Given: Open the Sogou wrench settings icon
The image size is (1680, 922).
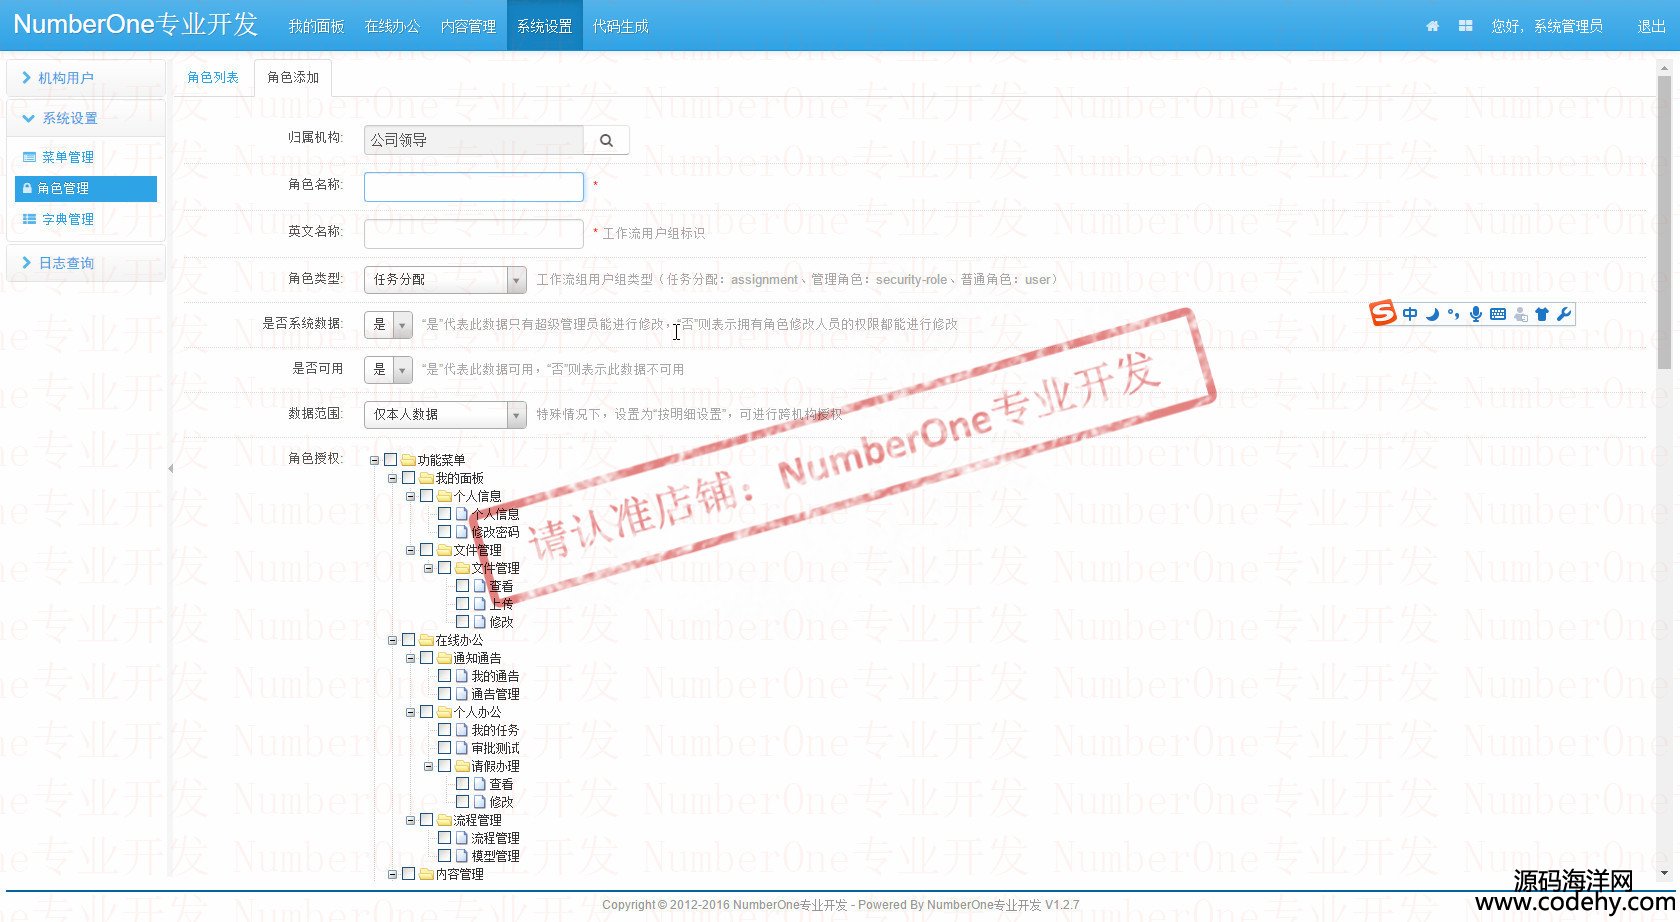Looking at the screenshot, I should click(x=1564, y=314).
